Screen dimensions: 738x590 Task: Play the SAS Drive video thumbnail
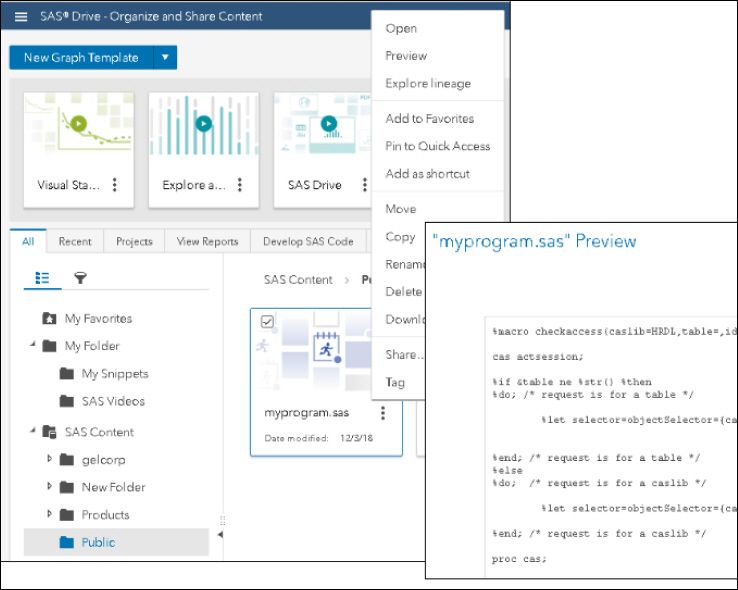tap(329, 124)
